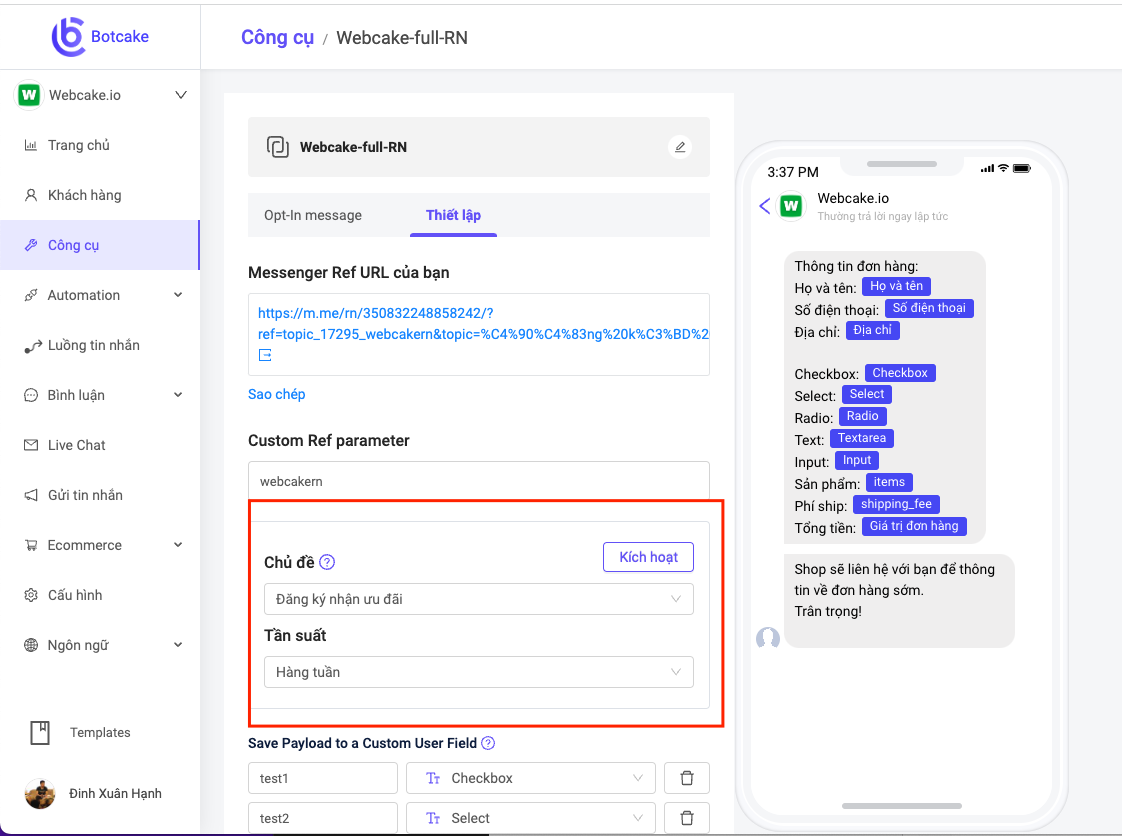Click the Sao chép copy link

(277, 394)
